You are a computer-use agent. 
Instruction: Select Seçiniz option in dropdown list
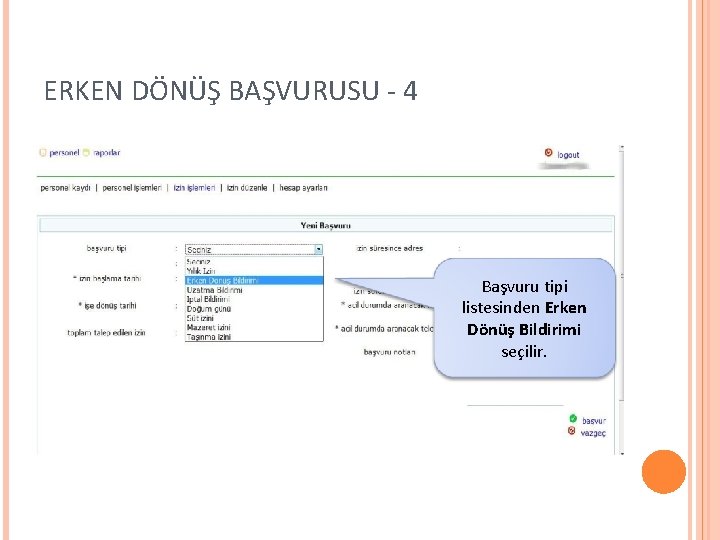(x=254, y=262)
